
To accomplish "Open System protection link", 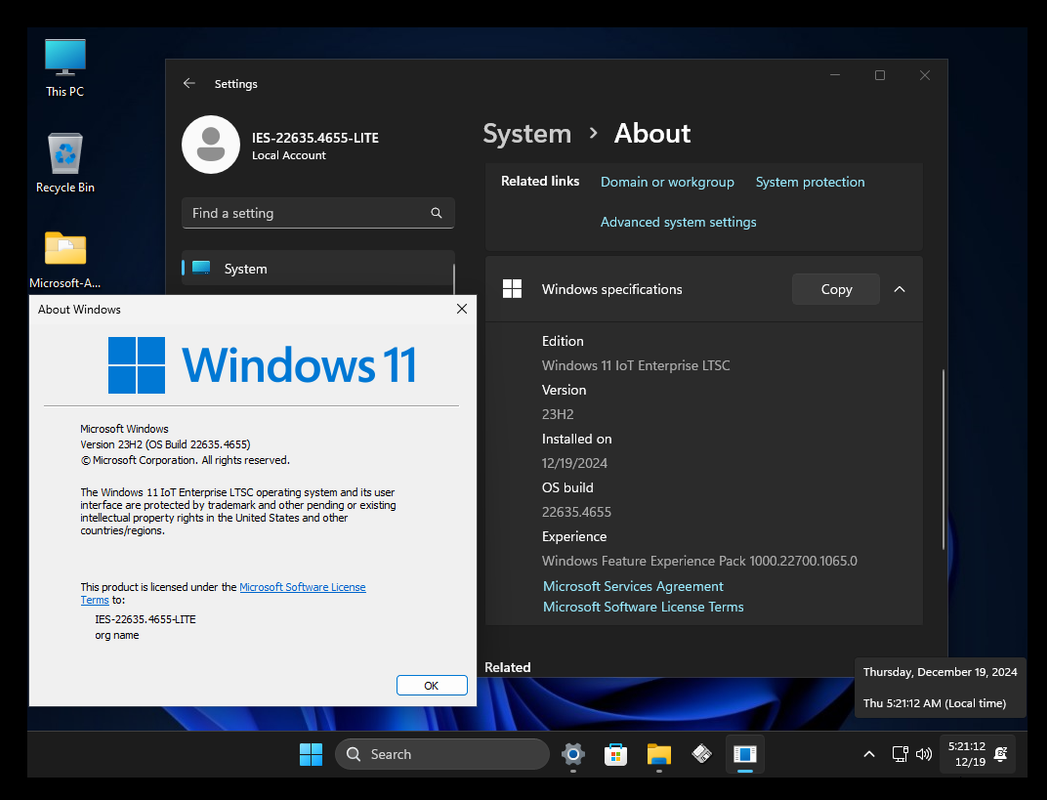I will [810, 182].
